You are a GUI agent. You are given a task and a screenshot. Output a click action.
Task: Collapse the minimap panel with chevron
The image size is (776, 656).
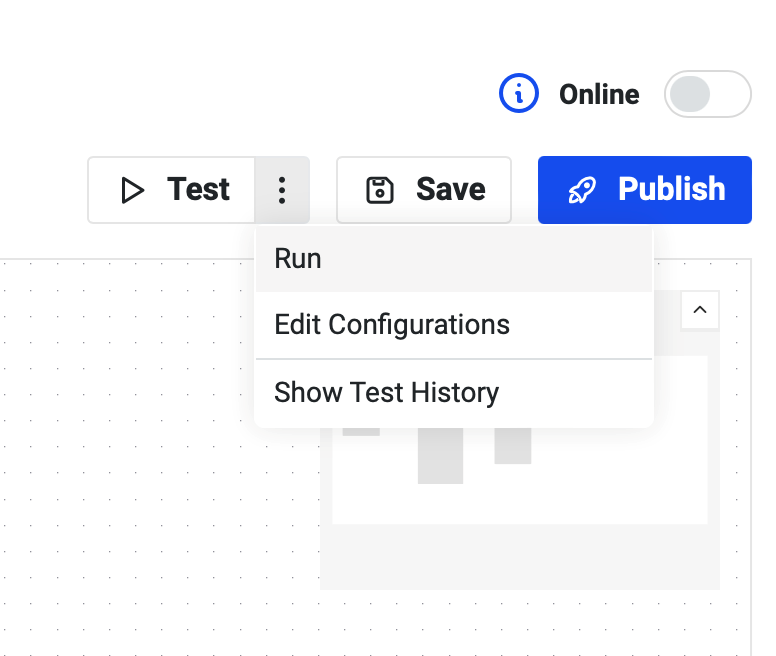700,310
